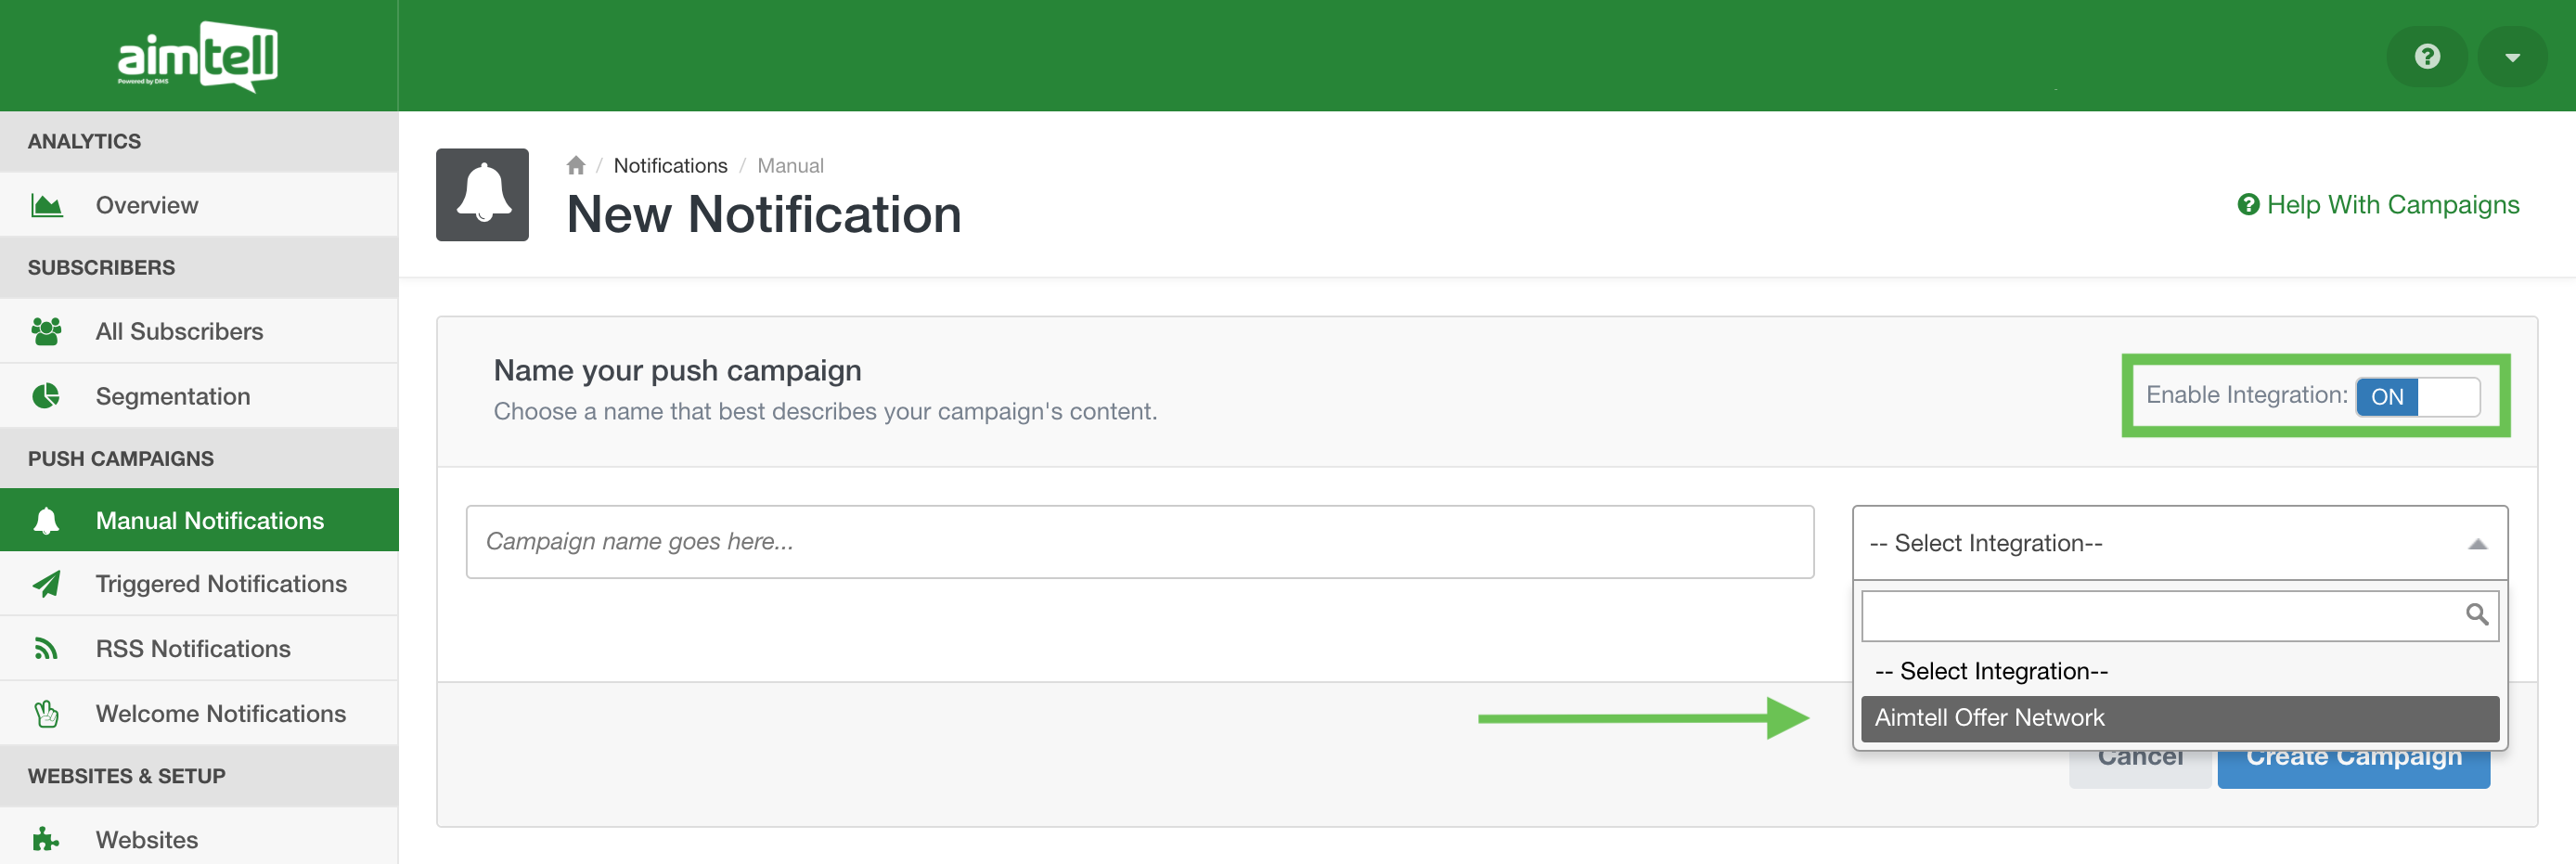Click the Segmentation pie chart icon
The image size is (2576, 864).
click(x=46, y=396)
